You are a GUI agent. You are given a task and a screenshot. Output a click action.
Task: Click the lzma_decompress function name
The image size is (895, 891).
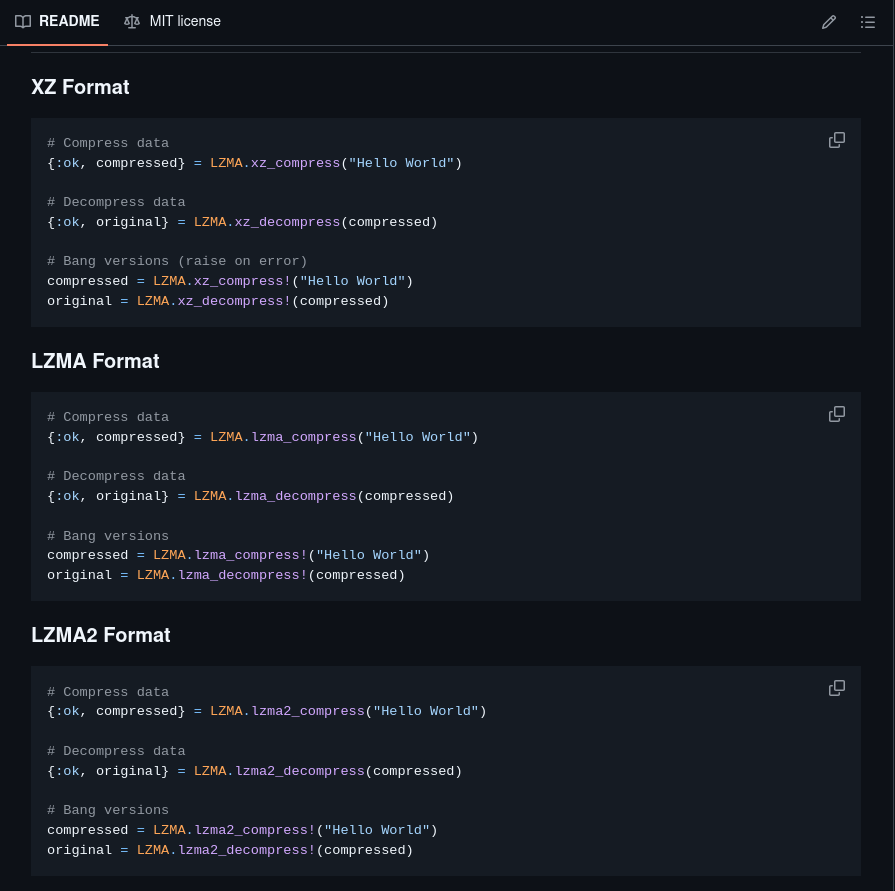pos(296,495)
